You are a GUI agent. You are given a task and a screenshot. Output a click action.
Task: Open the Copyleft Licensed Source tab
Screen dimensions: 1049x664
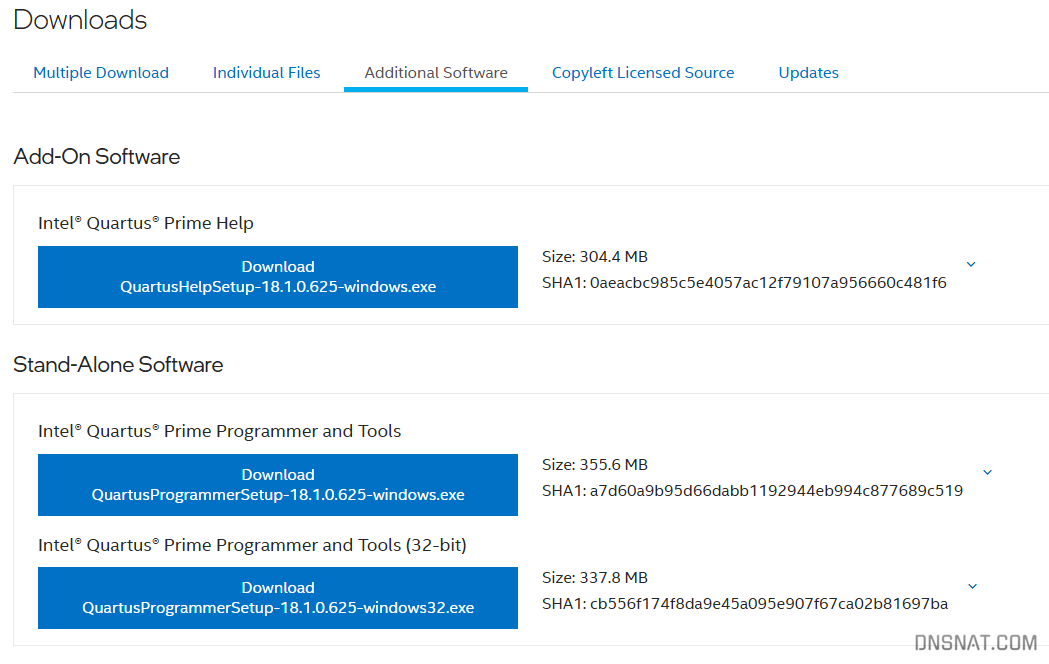point(643,73)
